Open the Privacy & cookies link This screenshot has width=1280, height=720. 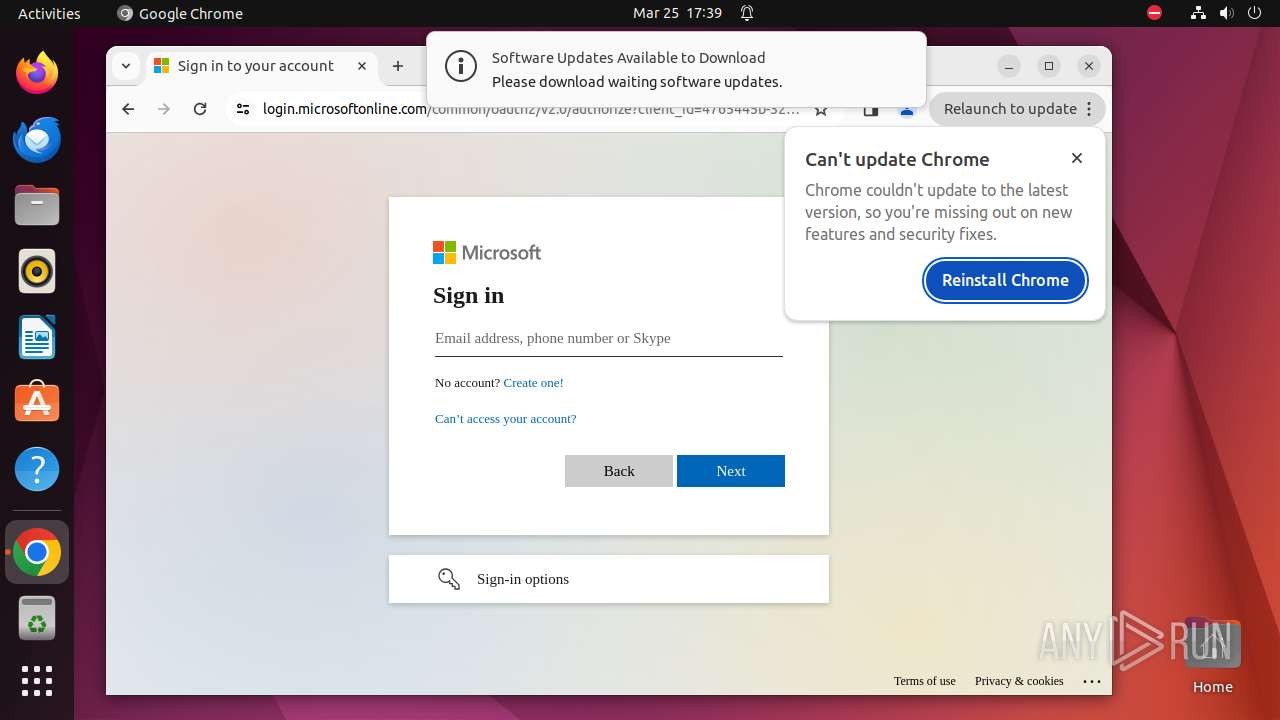pyautogui.click(x=1019, y=681)
